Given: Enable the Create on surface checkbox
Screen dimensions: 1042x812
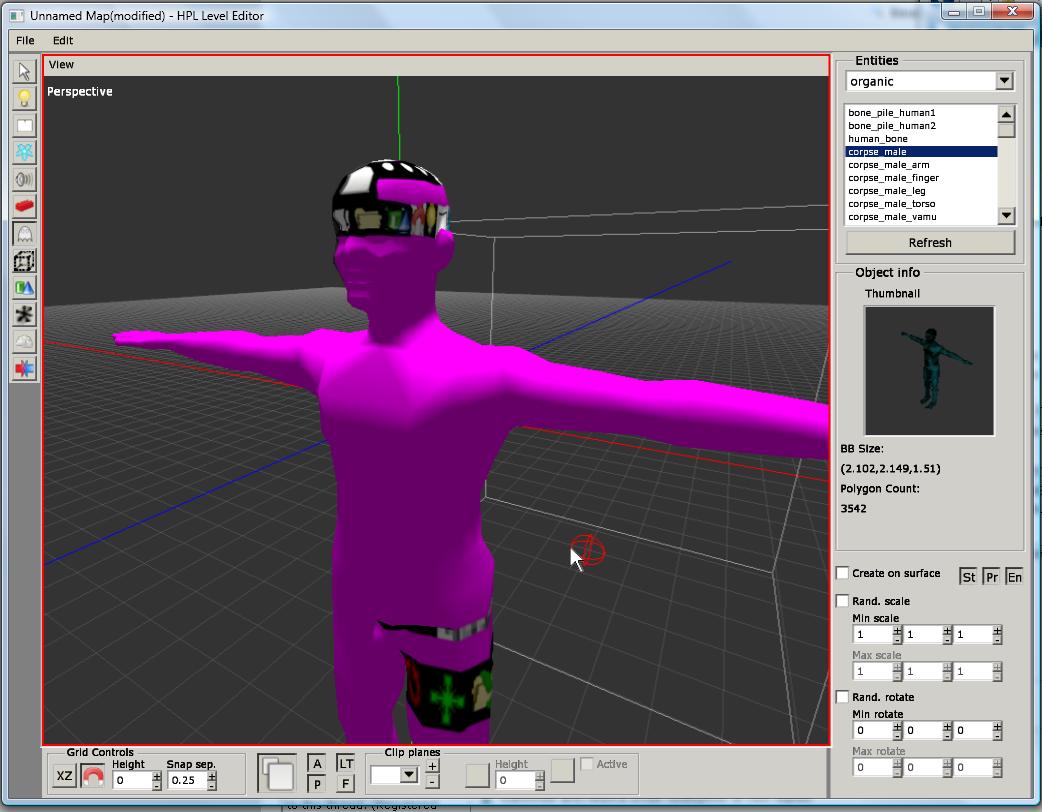Looking at the screenshot, I should tap(842, 573).
